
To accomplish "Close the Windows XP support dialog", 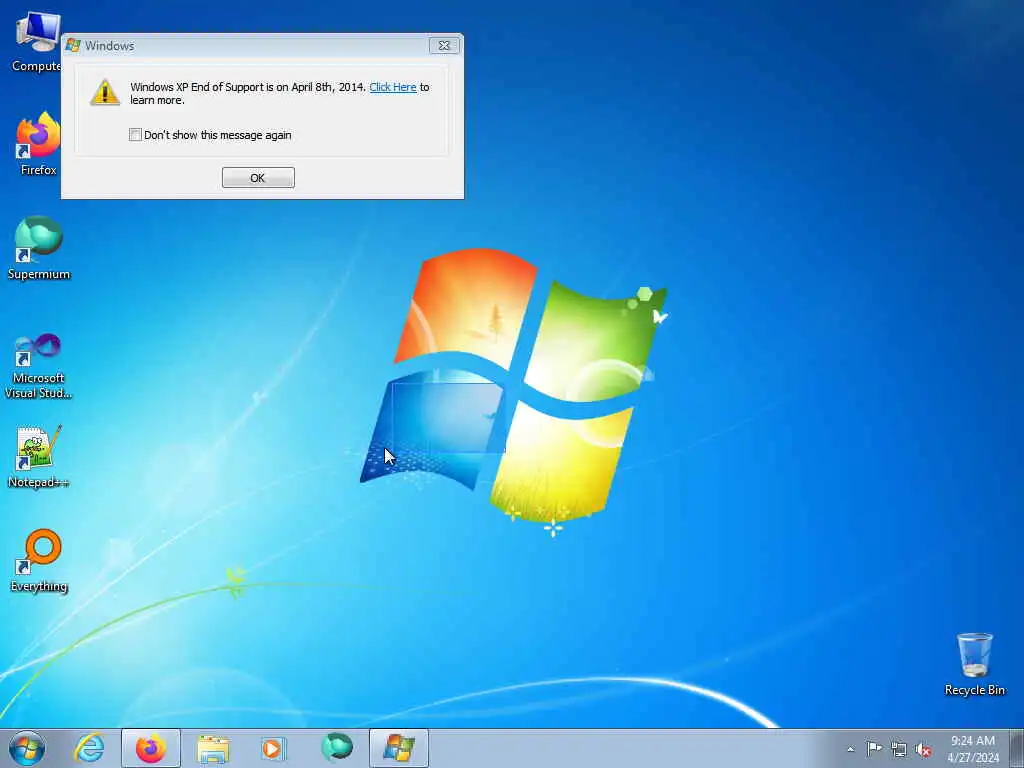I will point(444,46).
